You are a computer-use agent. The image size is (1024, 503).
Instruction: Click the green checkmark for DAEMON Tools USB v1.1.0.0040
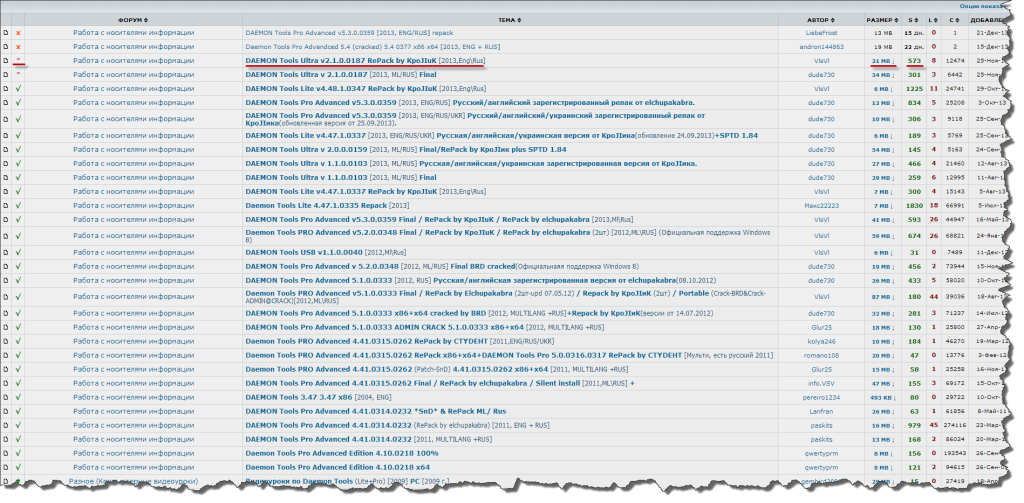point(18,252)
